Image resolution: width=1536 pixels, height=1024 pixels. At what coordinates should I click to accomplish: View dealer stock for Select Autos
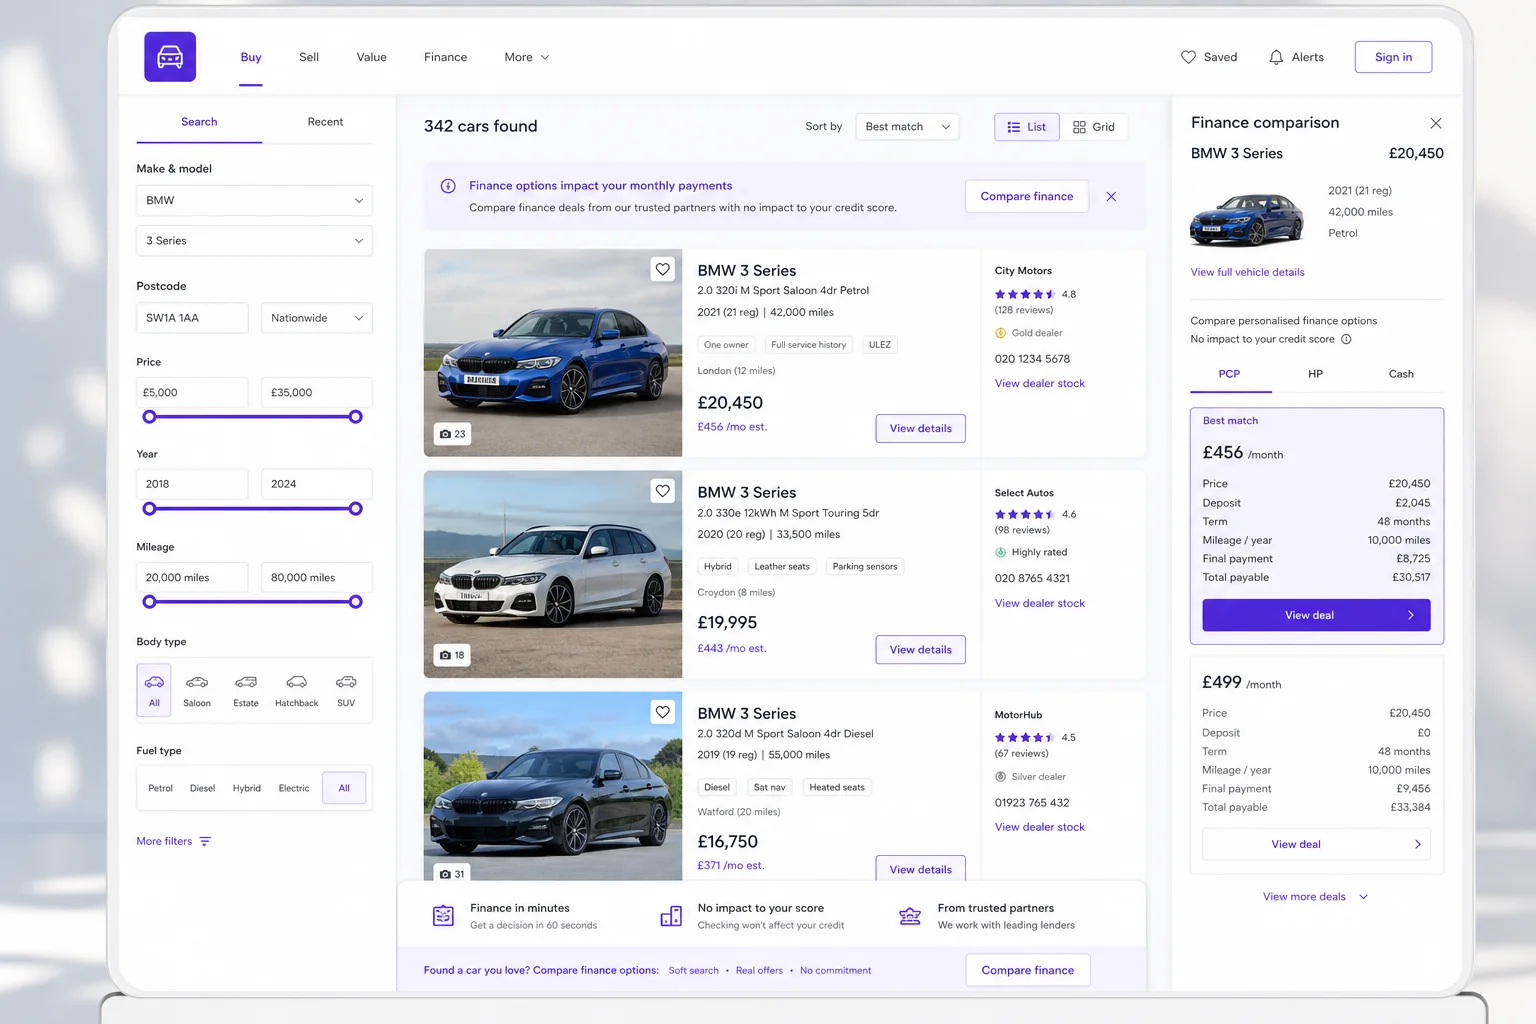(x=1039, y=603)
